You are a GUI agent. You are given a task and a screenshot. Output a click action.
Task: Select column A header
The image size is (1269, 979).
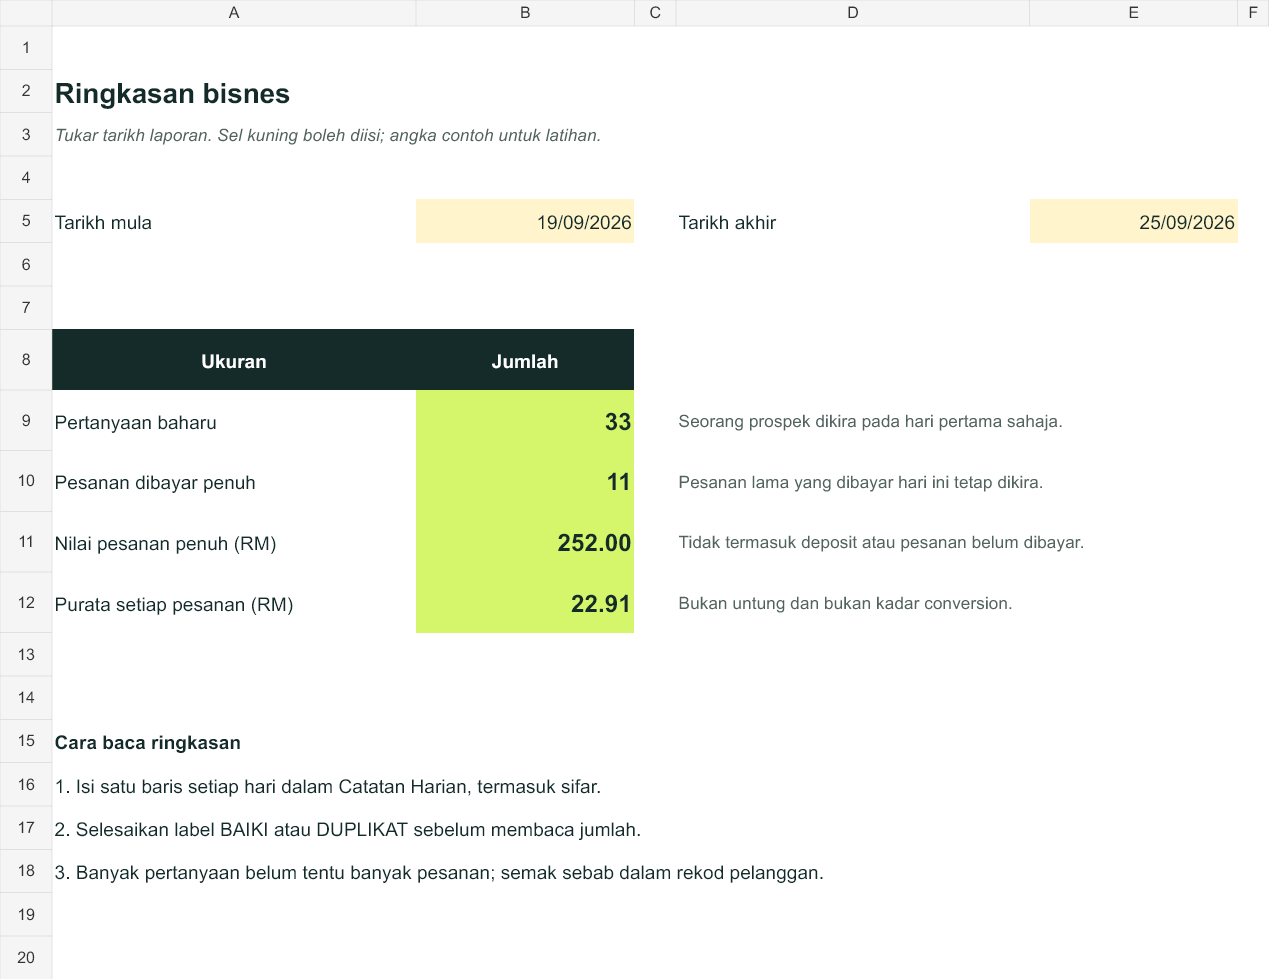(x=234, y=13)
